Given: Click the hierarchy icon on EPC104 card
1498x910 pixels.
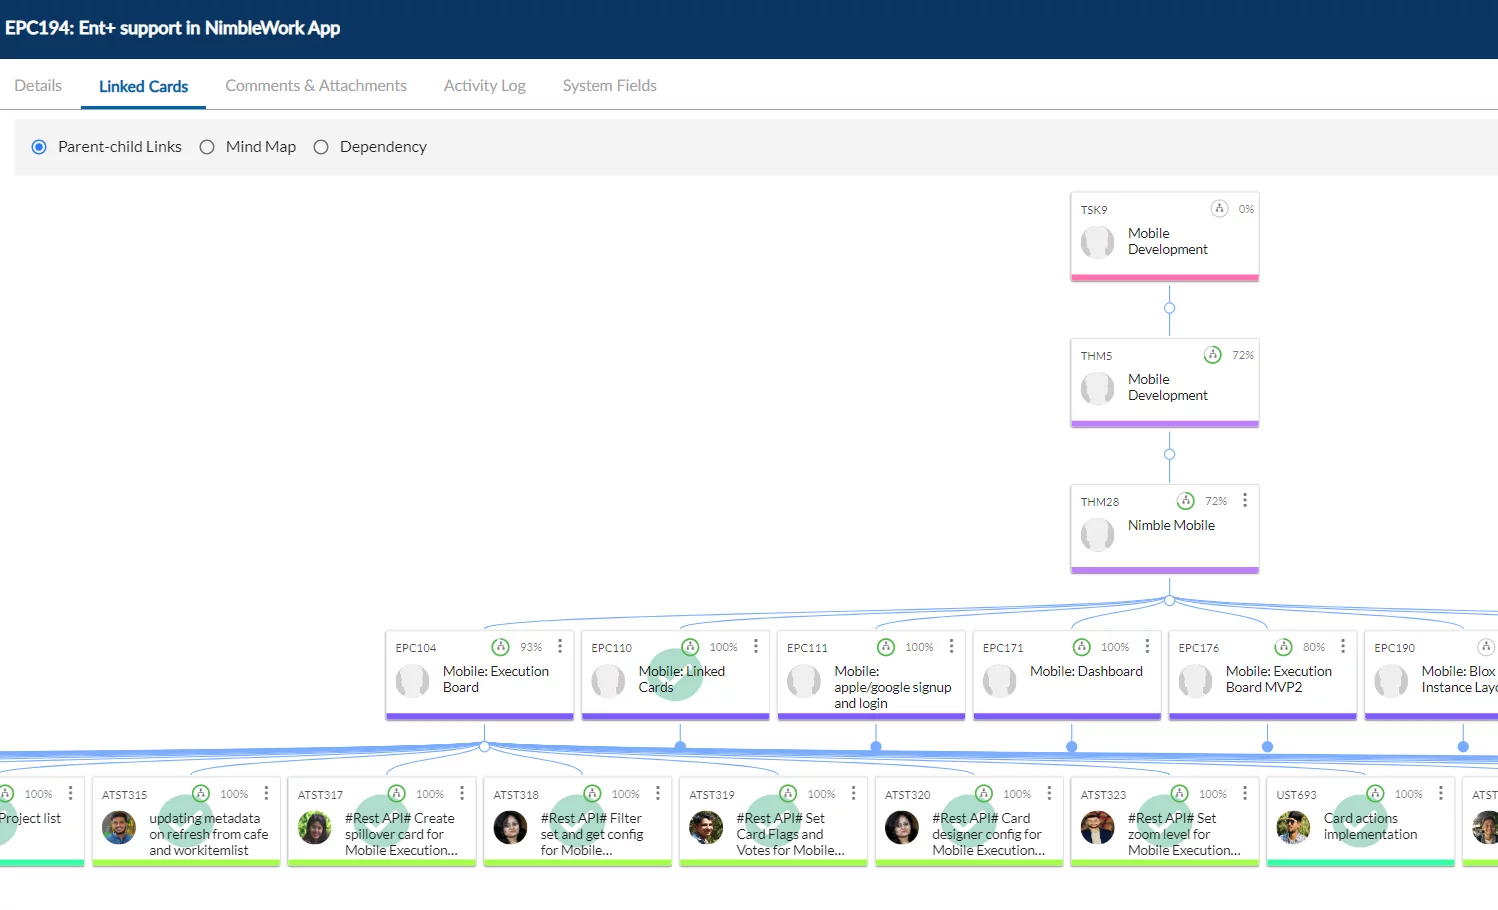Looking at the screenshot, I should 501,647.
